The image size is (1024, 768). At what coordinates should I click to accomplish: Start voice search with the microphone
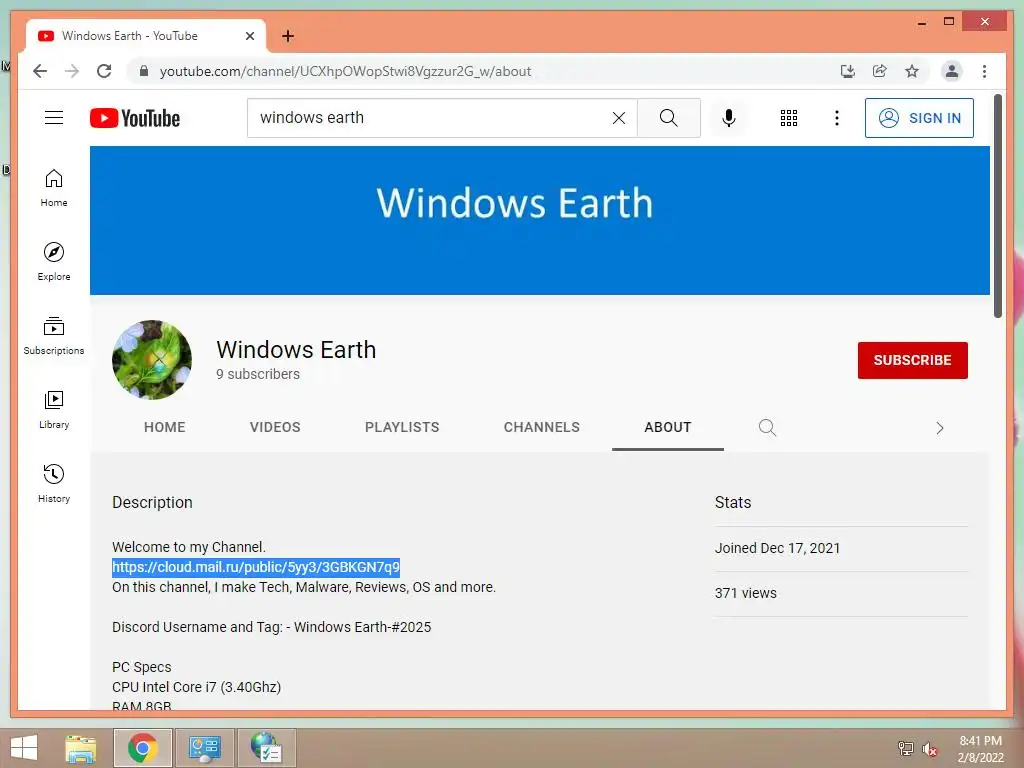point(729,118)
